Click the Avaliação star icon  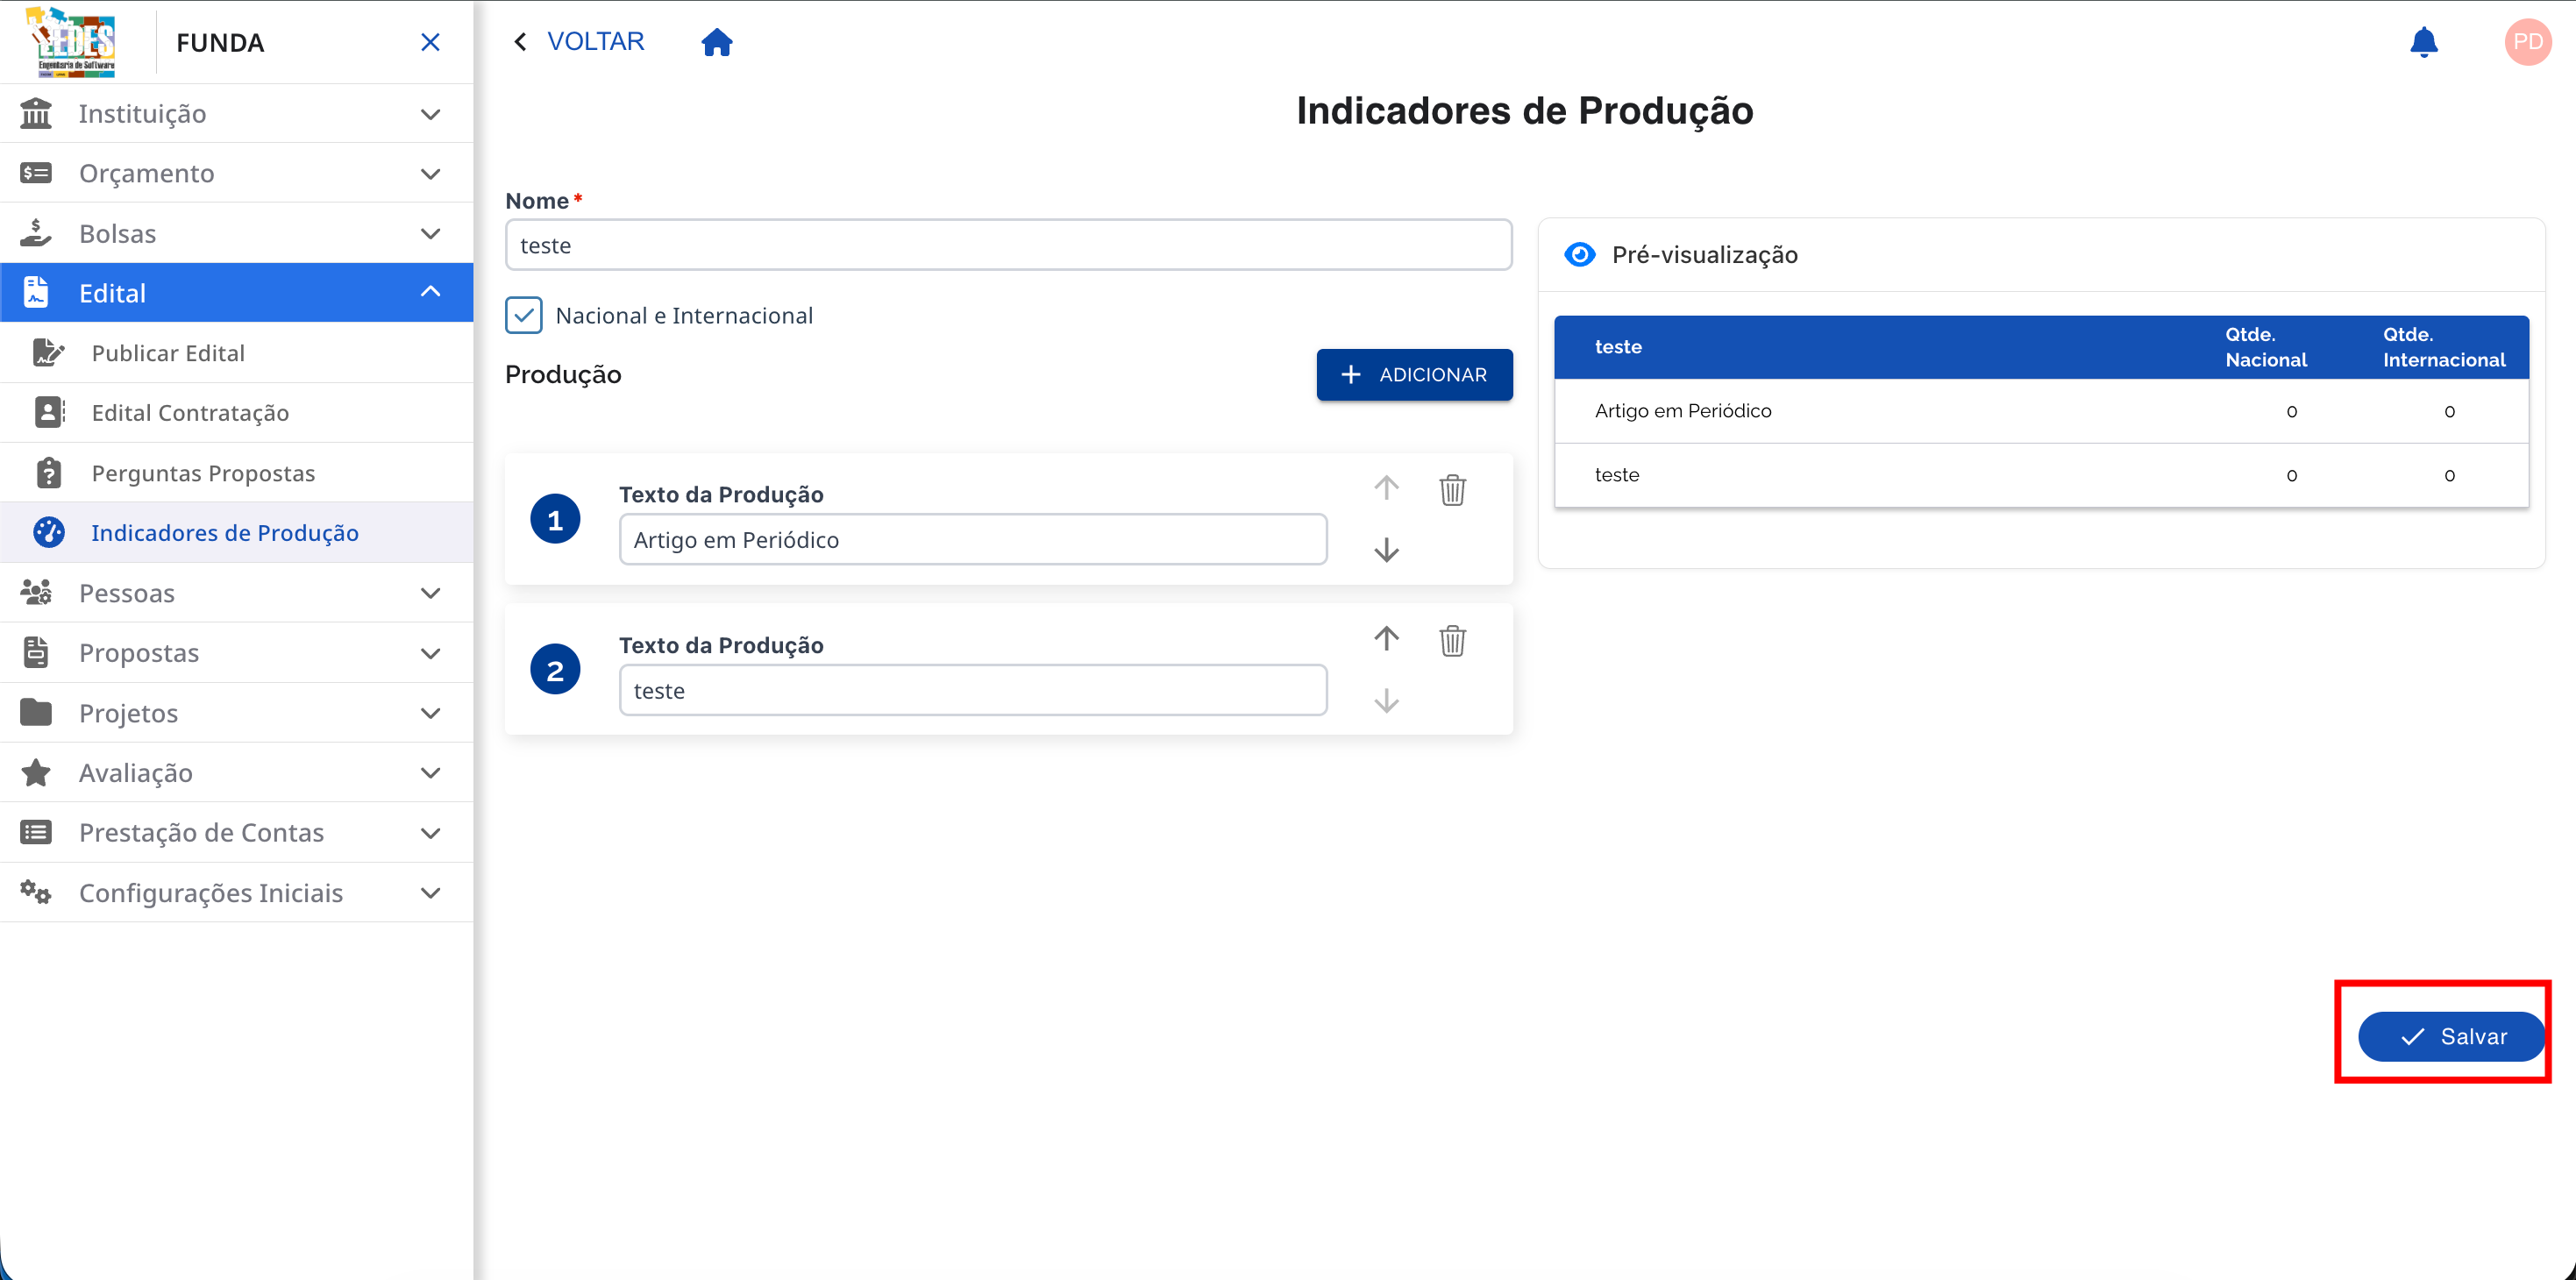coord(36,772)
